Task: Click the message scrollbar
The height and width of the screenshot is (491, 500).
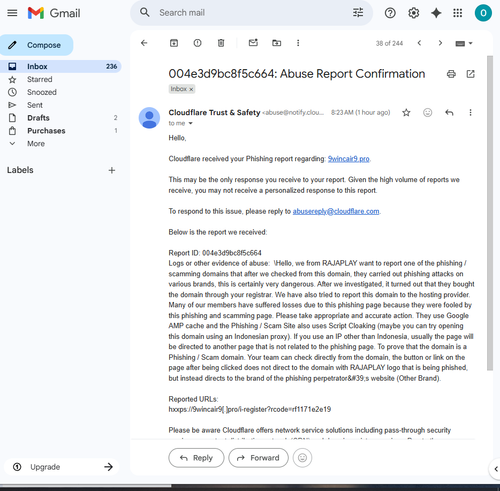Action: coord(490,213)
